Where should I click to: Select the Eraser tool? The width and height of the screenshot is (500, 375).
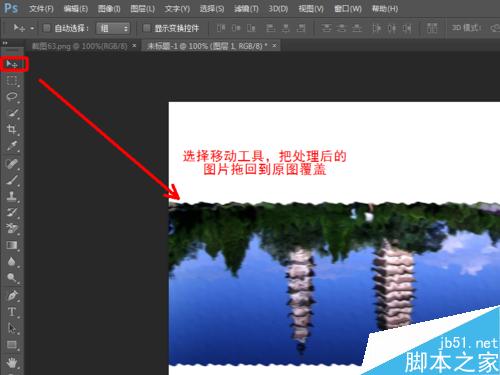12,228
